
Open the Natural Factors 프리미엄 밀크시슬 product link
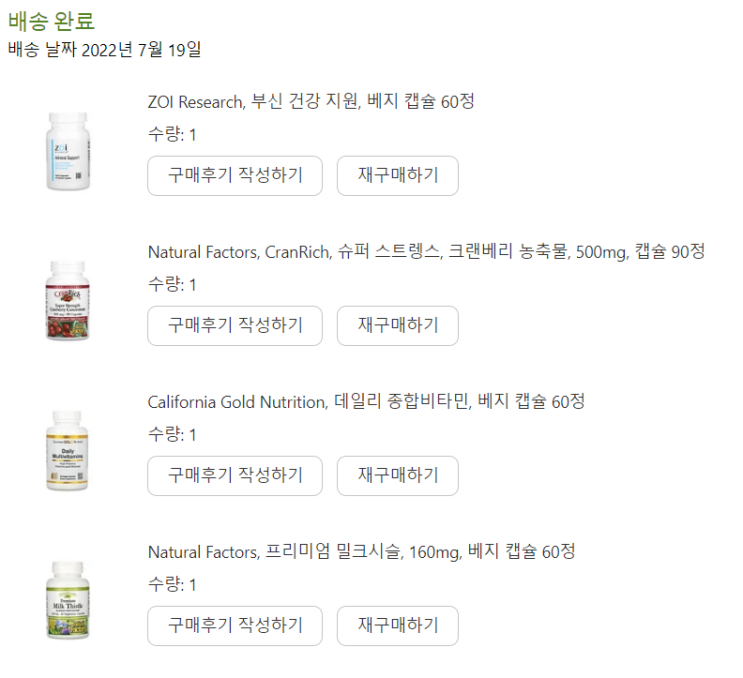(361, 552)
